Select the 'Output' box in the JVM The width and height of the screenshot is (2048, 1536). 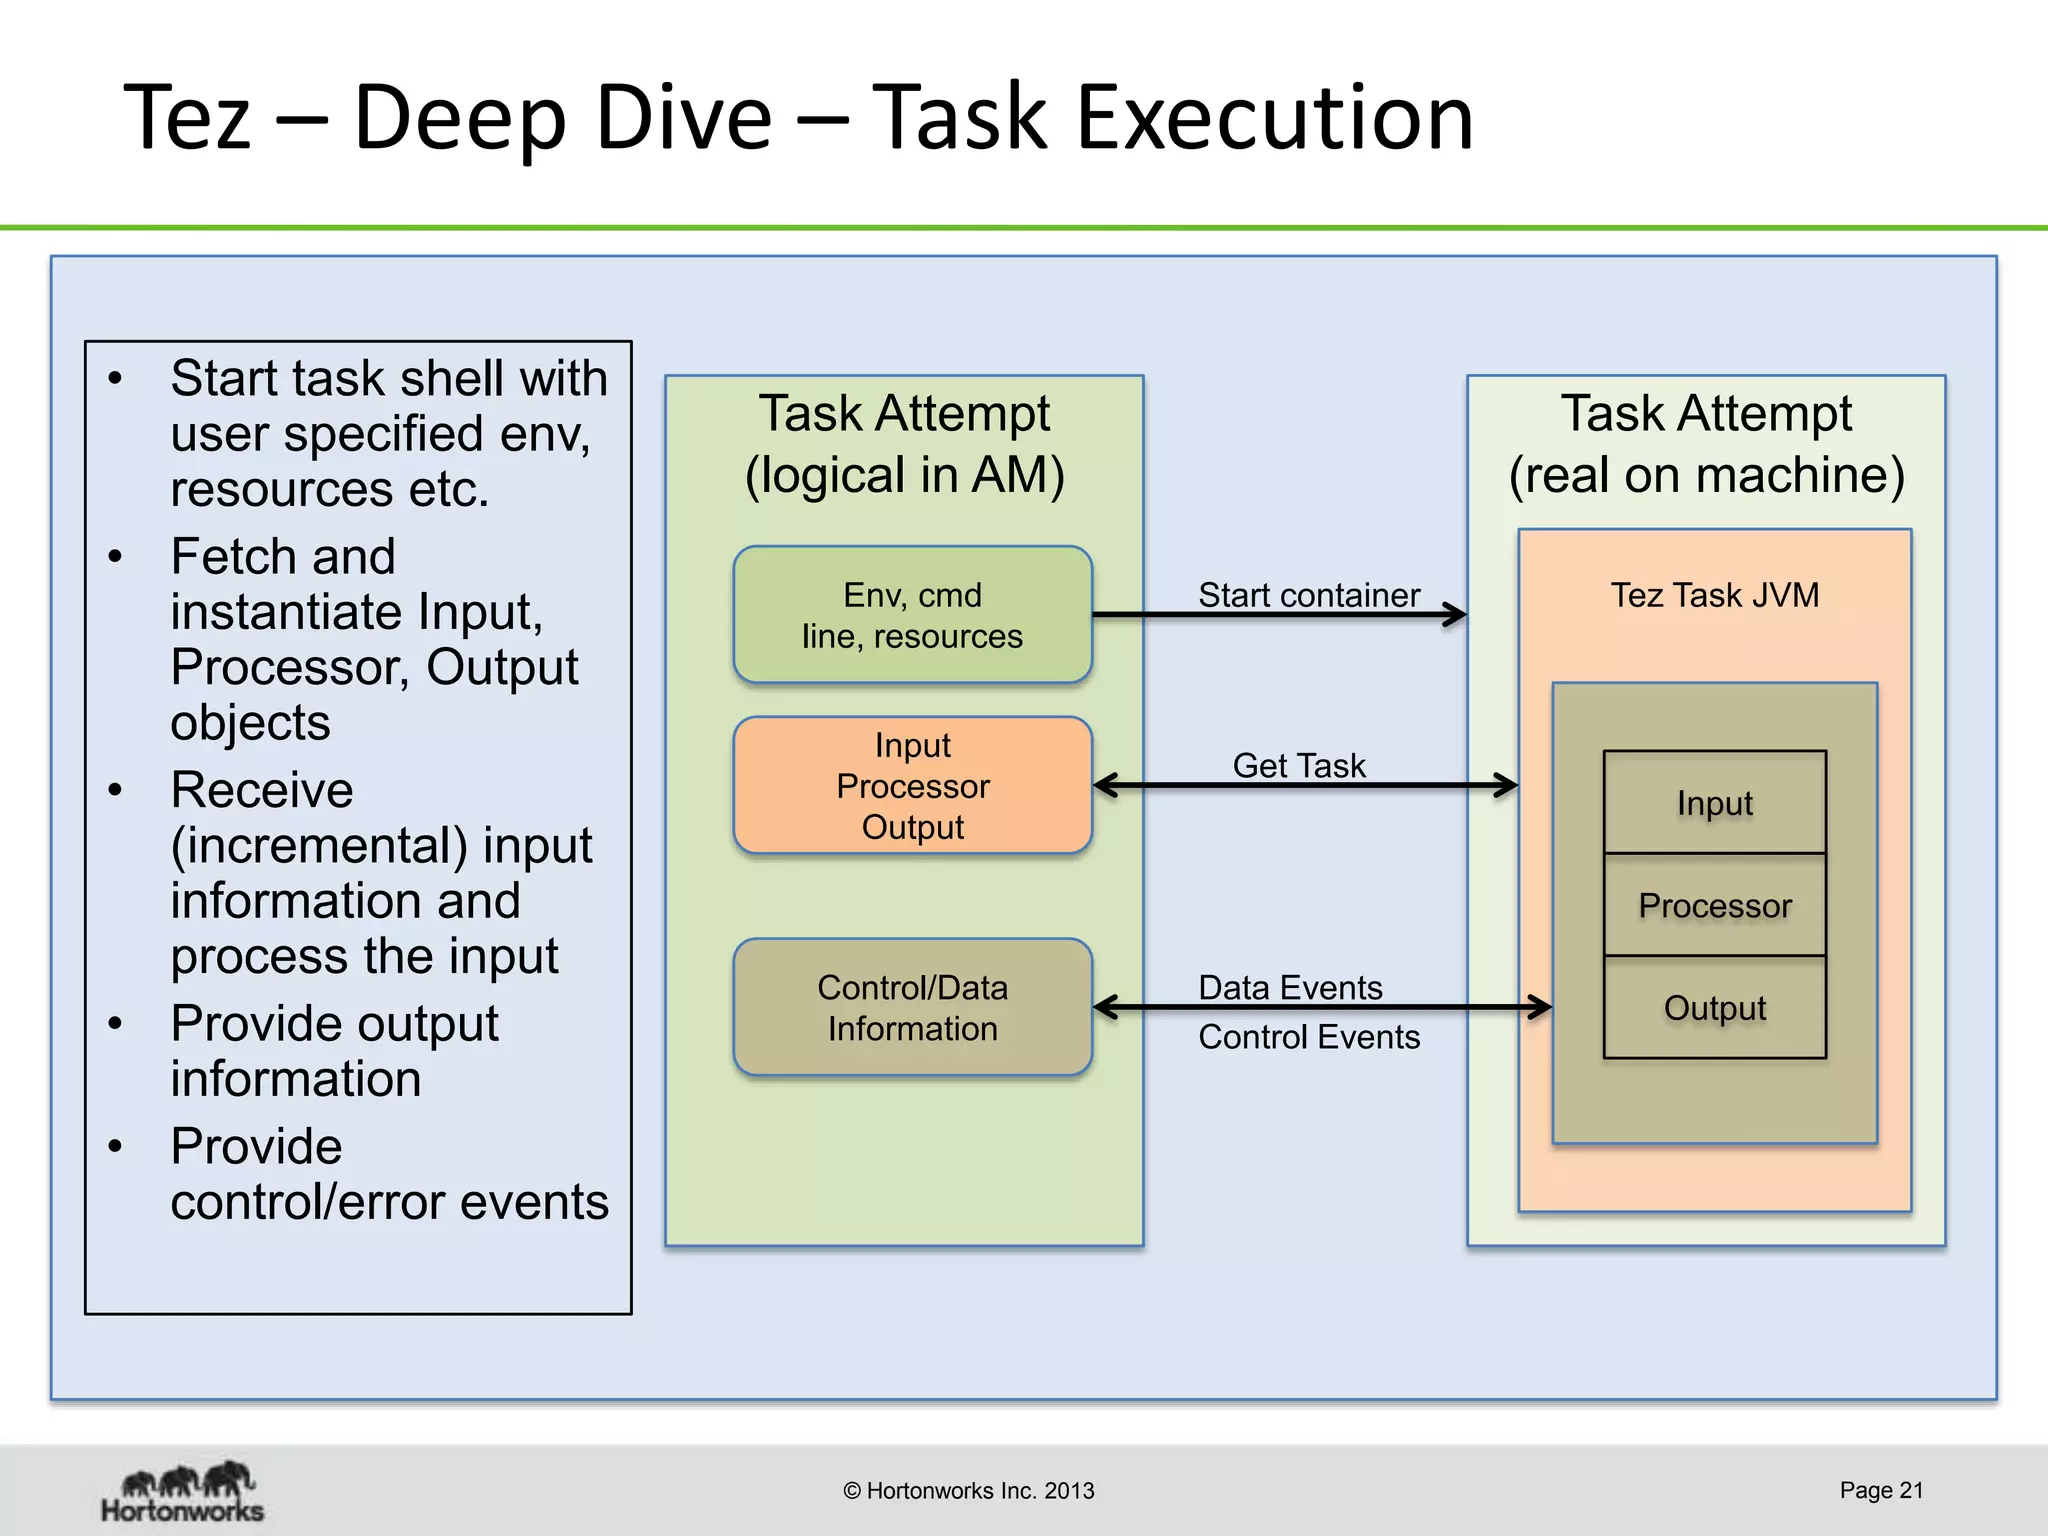[1714, 1007]
